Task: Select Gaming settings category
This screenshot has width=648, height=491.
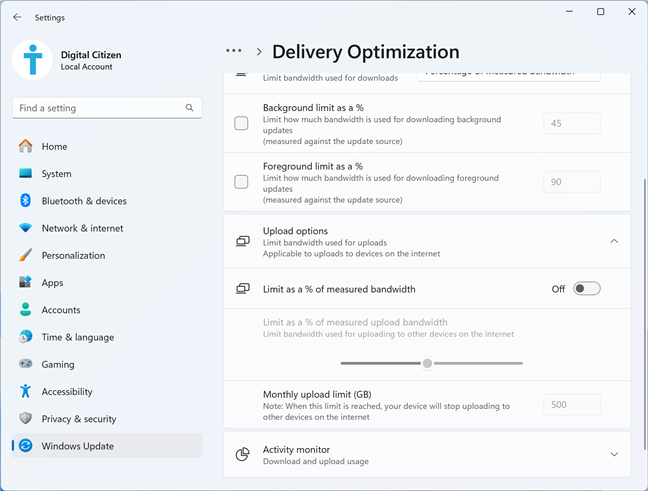Action: [x=107, y=364]
